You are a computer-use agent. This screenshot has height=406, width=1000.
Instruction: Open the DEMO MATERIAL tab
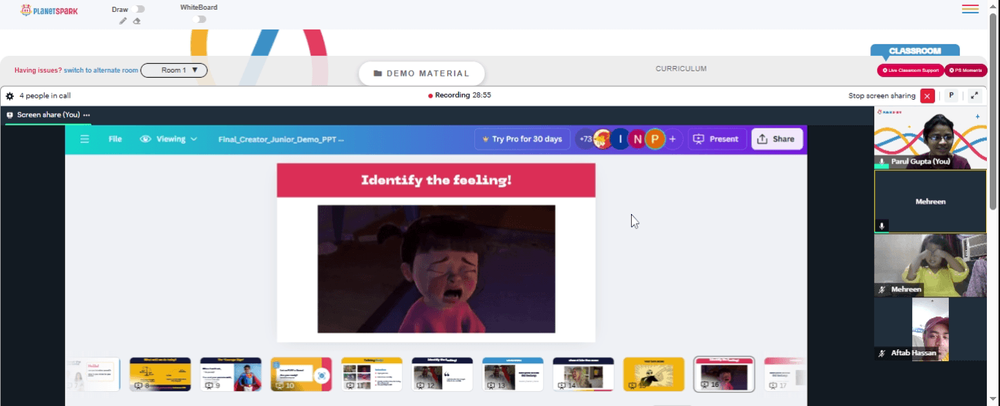tap(422, 74)
